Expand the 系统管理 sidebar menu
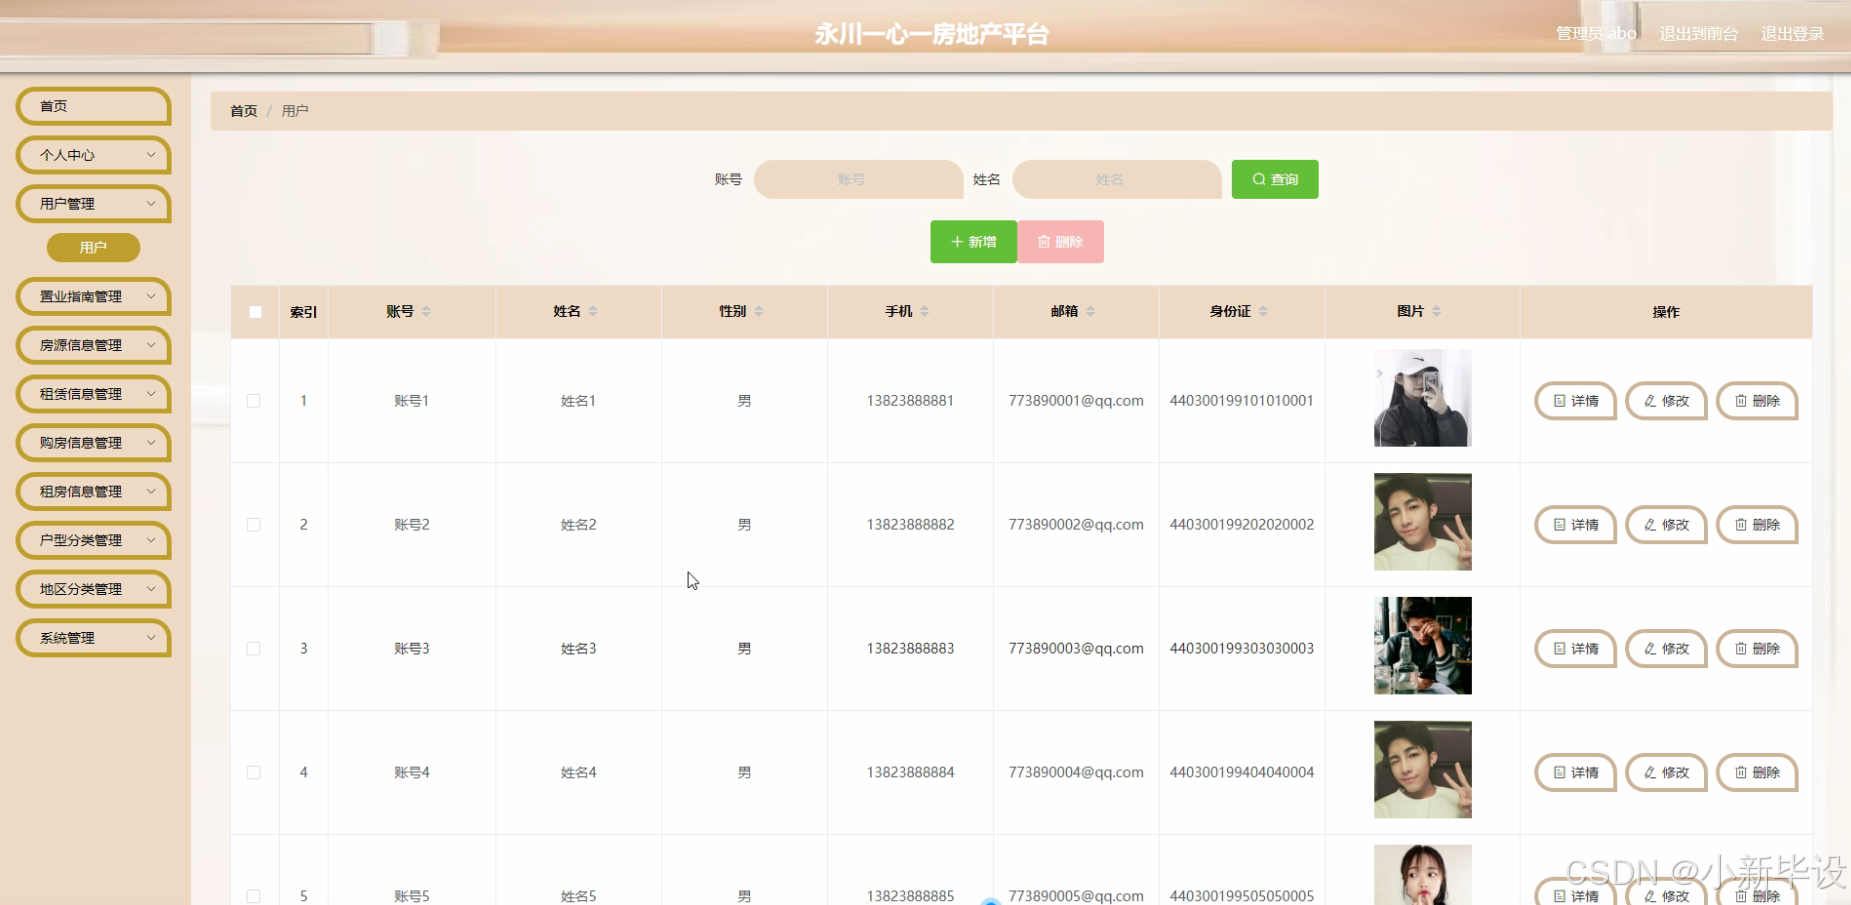1851x905 pixels. (x=94, y=638)
